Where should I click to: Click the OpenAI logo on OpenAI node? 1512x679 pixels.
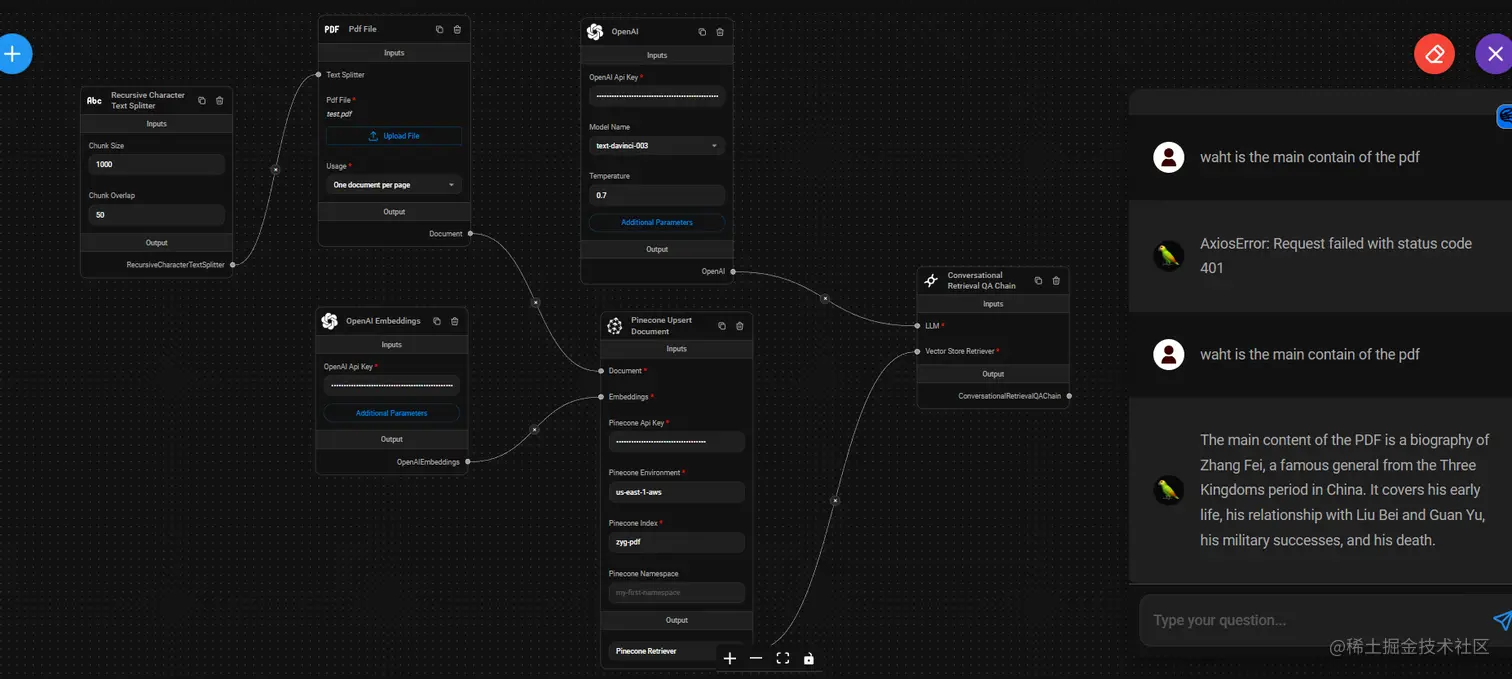[595, 32]
